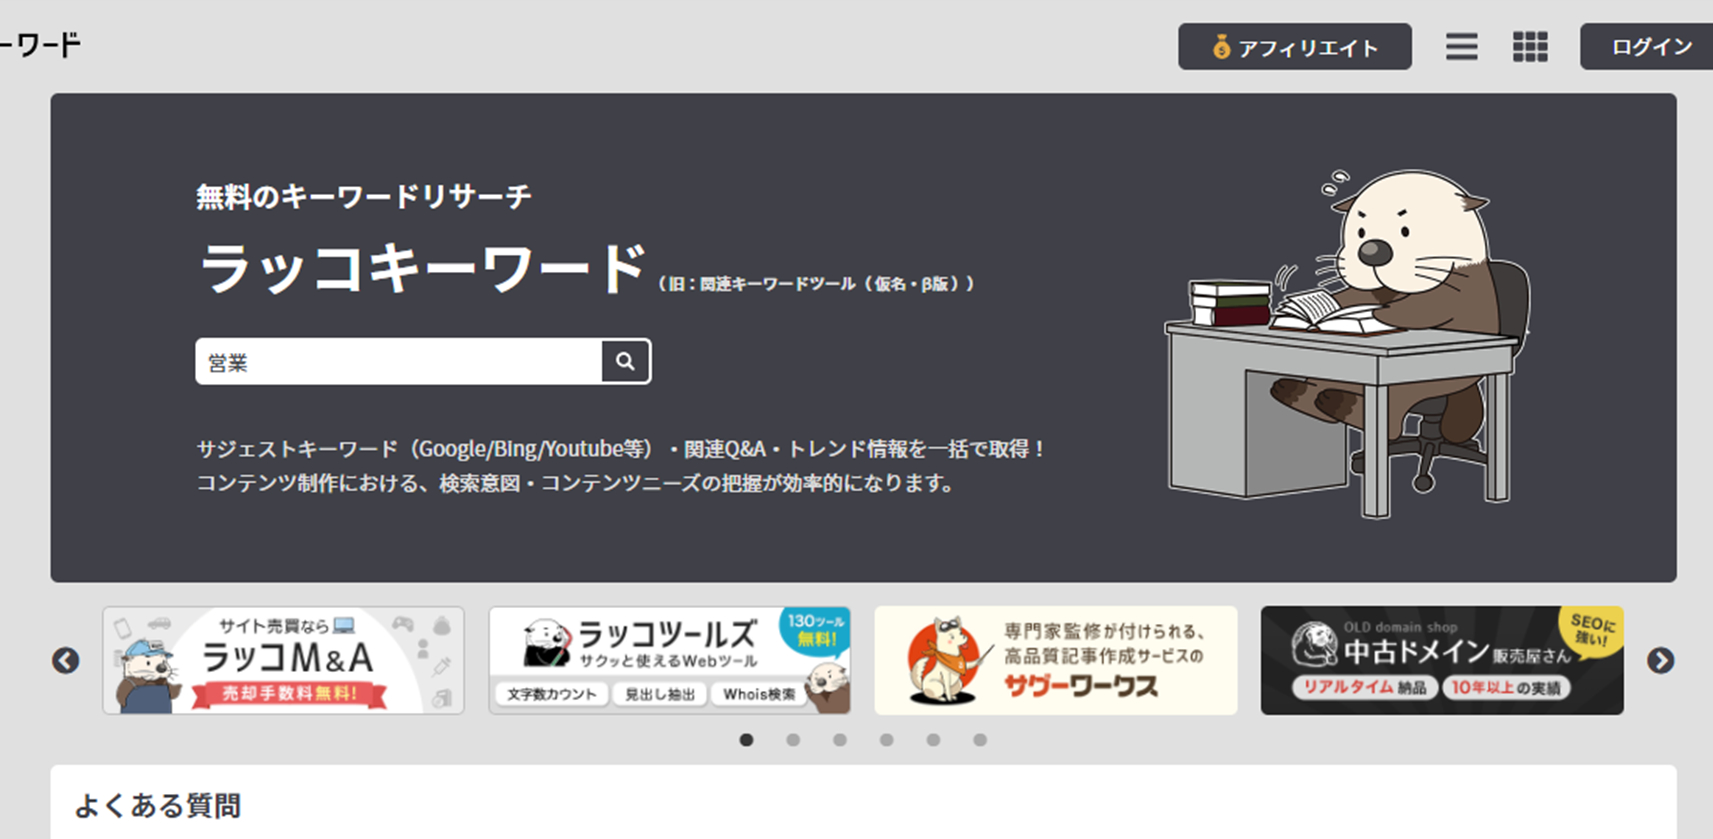This screenshot has height=839, width=1713.
Task: Open the grid apps icon
Action: (x=1530, y=47)
